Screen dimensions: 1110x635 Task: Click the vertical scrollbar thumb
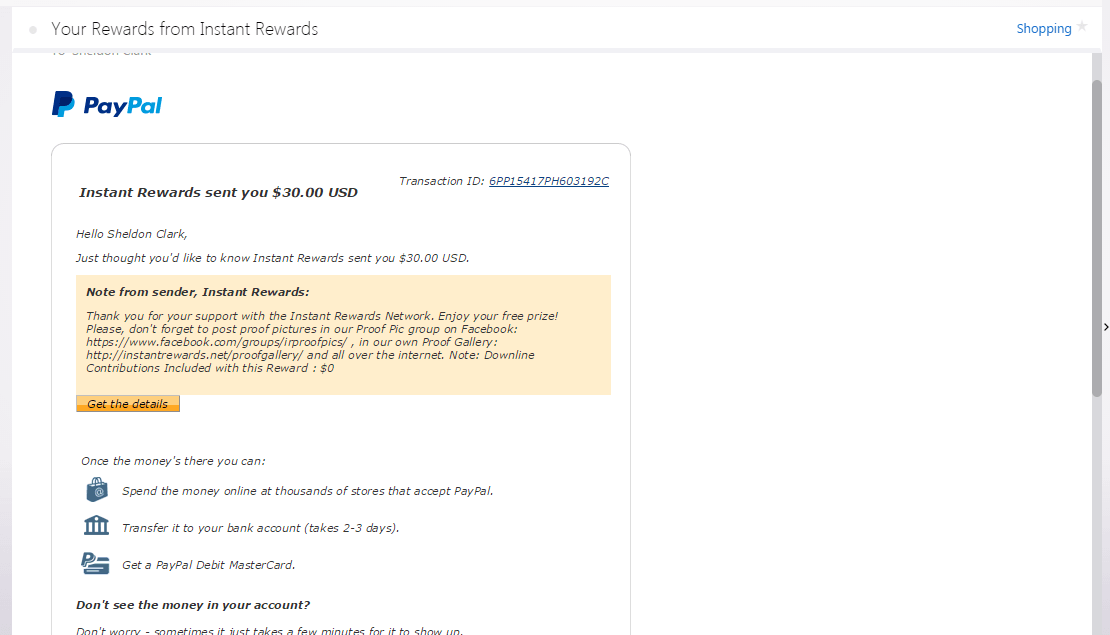(x=1097, y=238)
